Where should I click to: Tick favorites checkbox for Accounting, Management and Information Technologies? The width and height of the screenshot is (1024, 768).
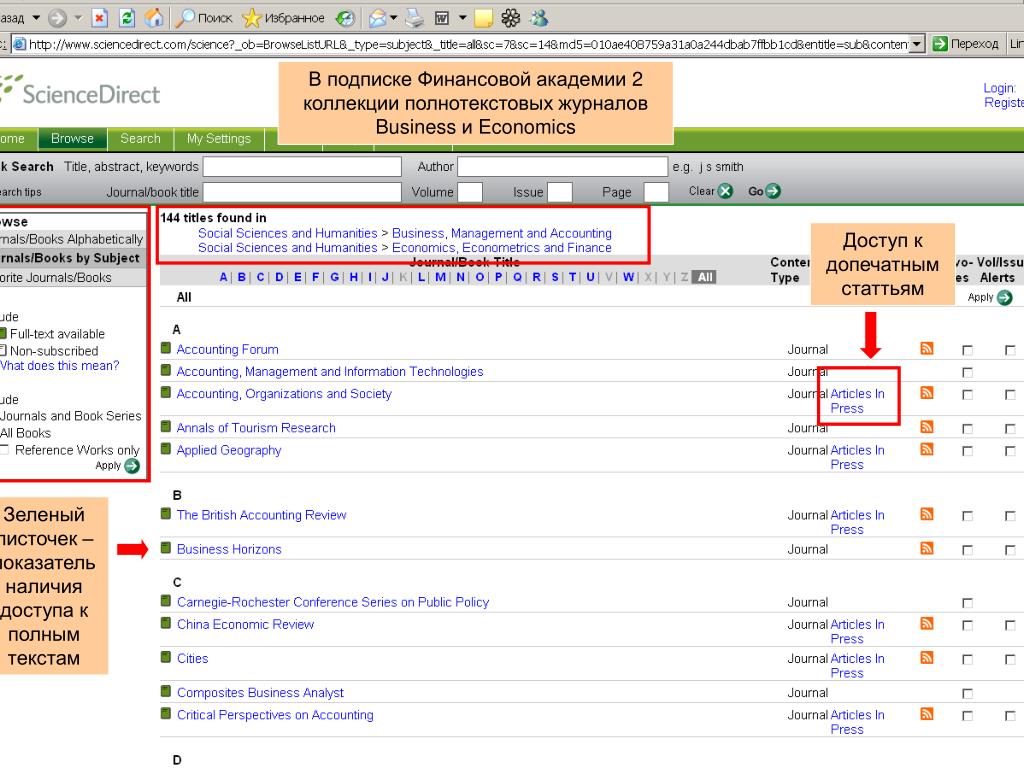pos(967,373)
